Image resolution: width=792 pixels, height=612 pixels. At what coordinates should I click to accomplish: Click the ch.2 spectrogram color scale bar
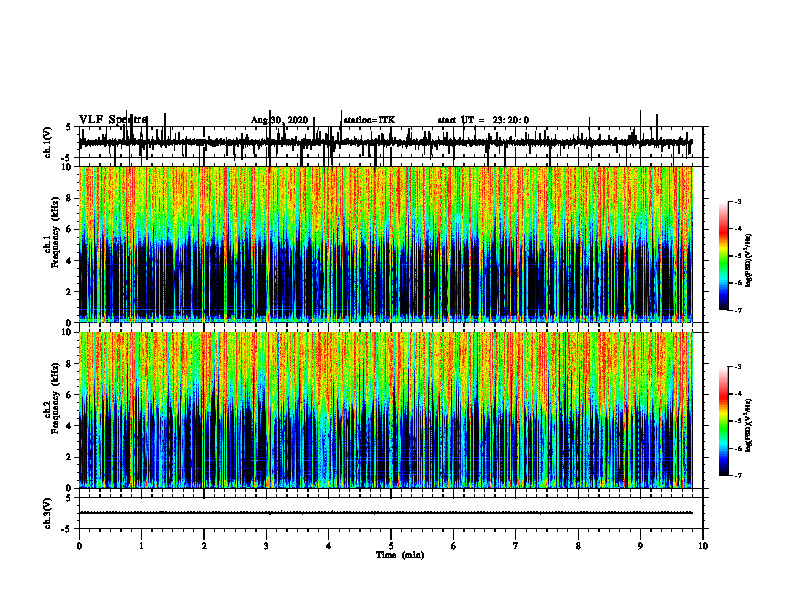[x=724, y=421]
